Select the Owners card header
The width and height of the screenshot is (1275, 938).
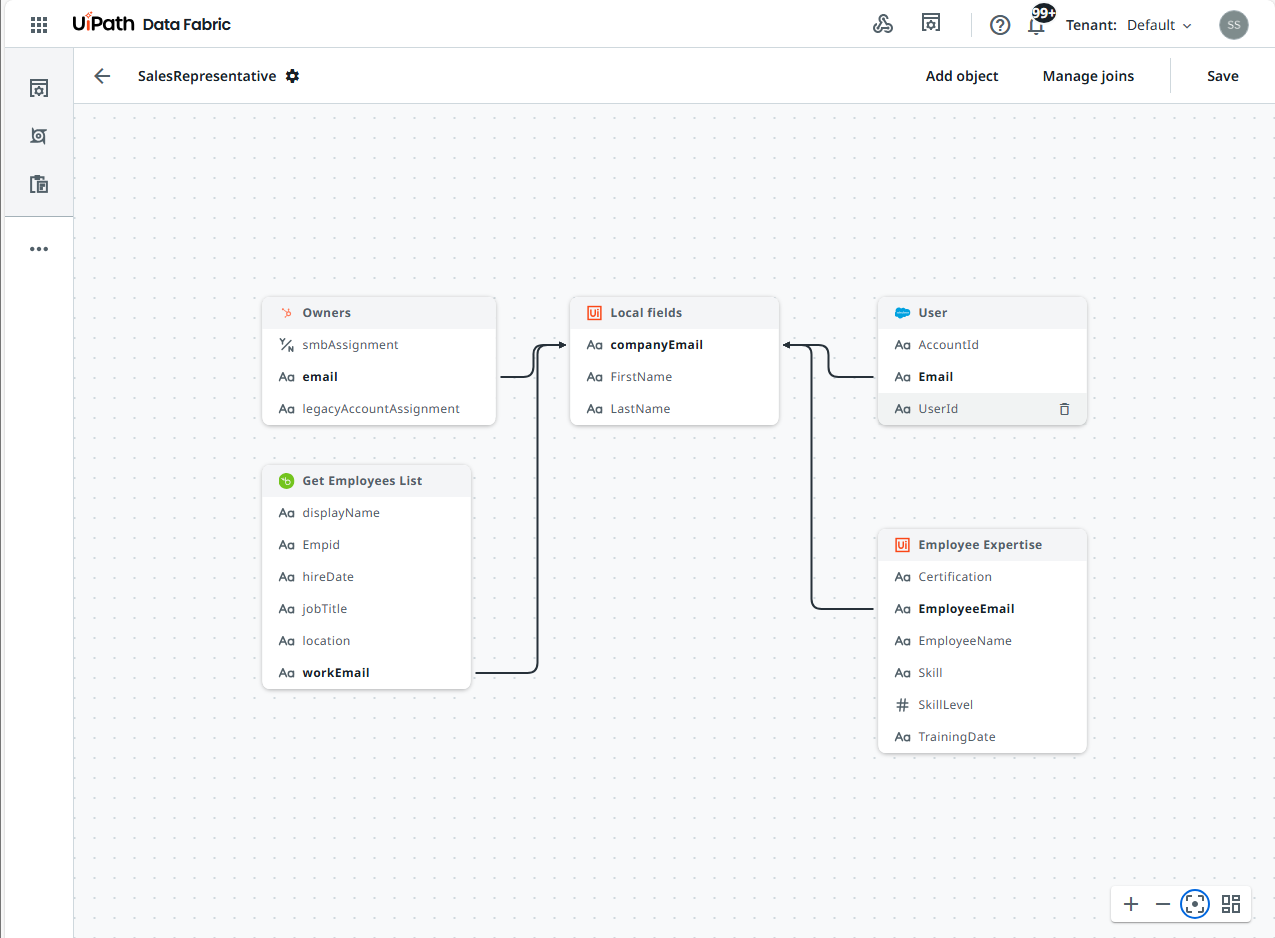[x=379, y=313]
